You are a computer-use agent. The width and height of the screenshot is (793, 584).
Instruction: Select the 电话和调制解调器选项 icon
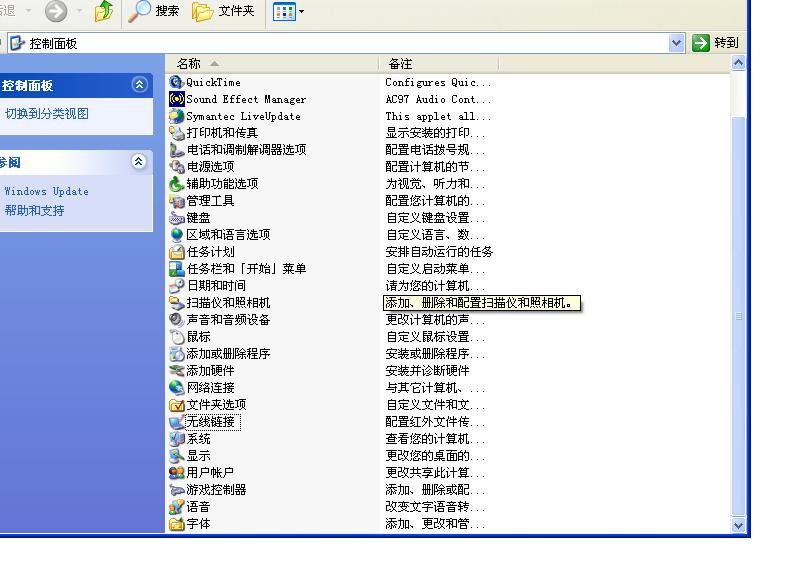176,150
